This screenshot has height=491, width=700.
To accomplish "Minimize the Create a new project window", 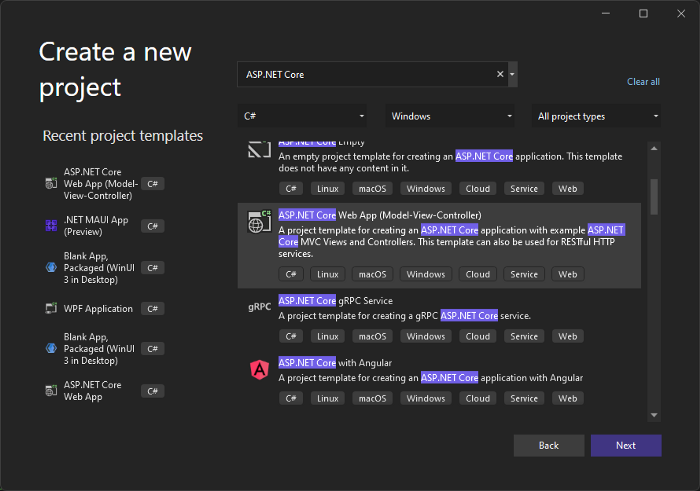I will coord(606,13).
